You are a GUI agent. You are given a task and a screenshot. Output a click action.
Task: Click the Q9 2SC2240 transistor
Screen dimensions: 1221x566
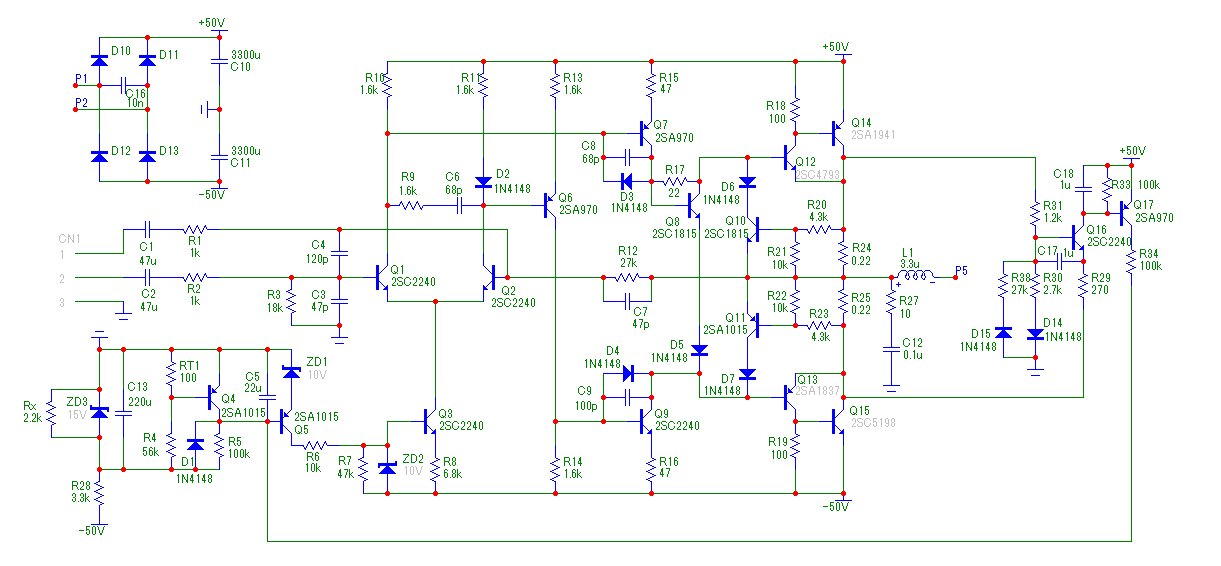pos(645,422)
